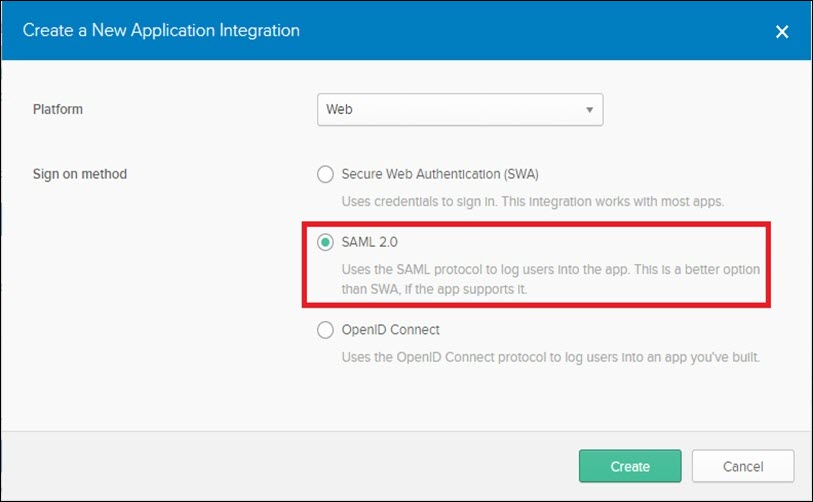Viewport: 813px width, 502px height.
Task: Click the blue dialog header bar
Action: click(406, 30)
